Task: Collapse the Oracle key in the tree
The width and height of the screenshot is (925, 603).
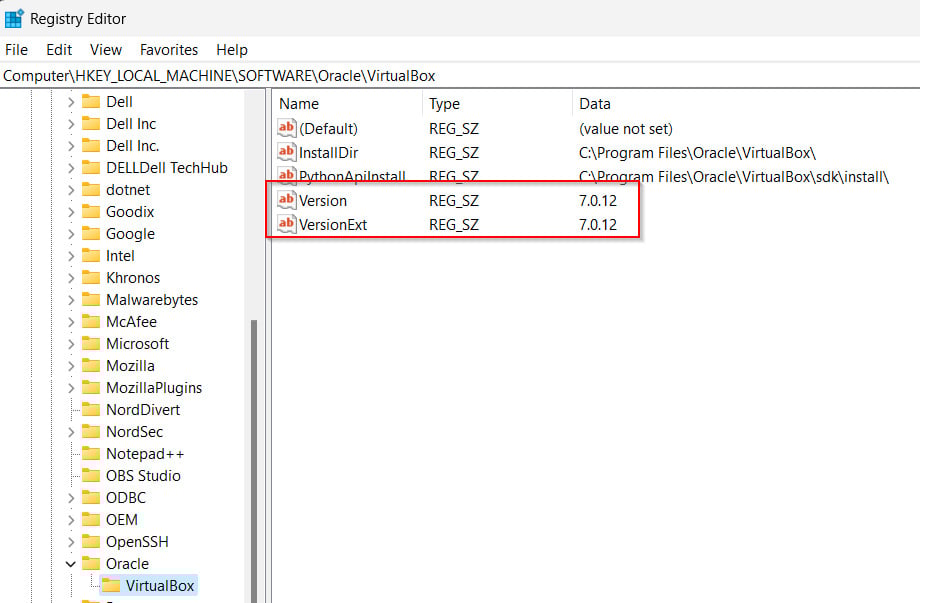Action: click(71, 564)
